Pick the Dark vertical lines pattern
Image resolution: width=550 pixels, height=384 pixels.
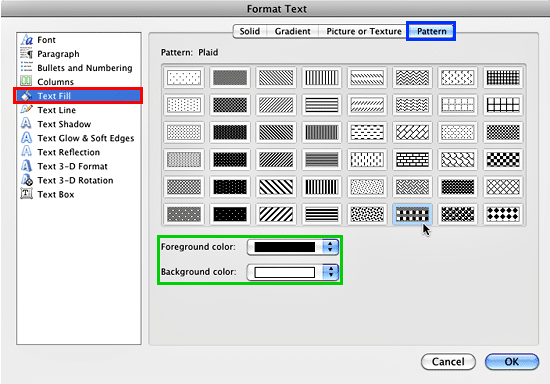322,187
